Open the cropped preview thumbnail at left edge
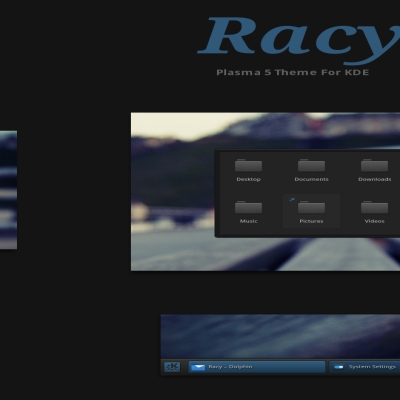Screen dimensions: 400x400 (8, 190)
